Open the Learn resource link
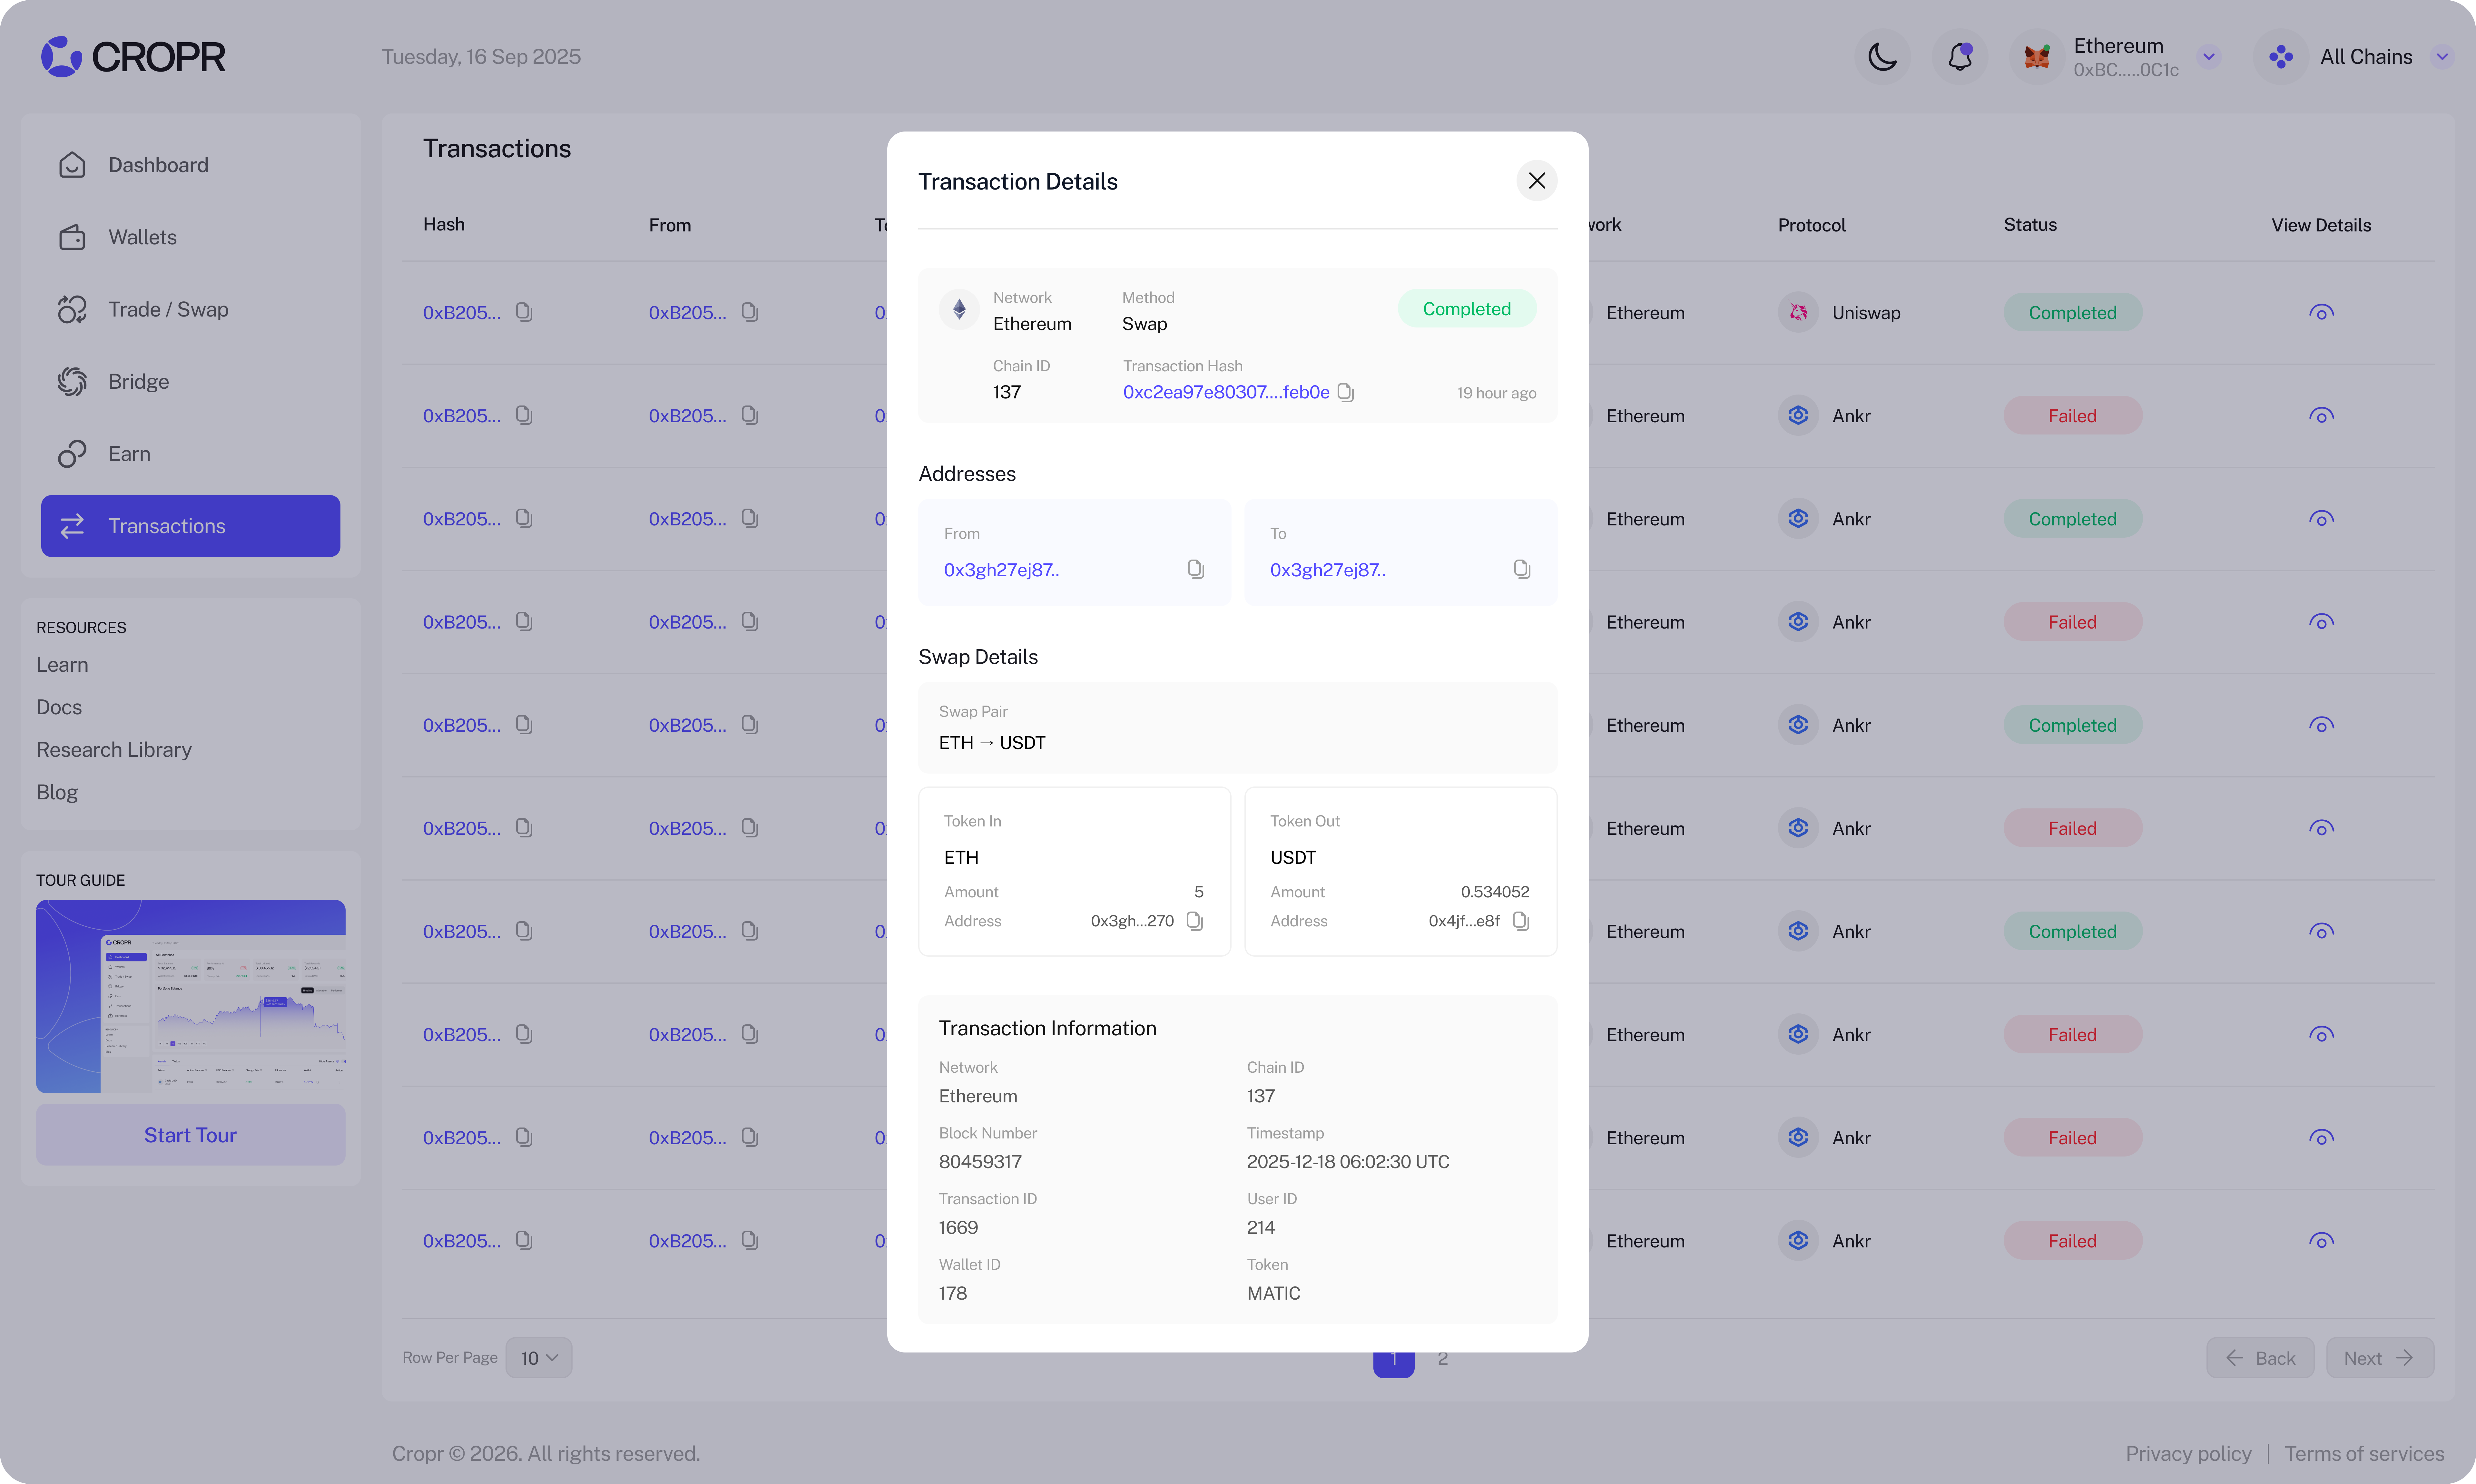Screen dimensions: 2476x1484 pos(62,665)
